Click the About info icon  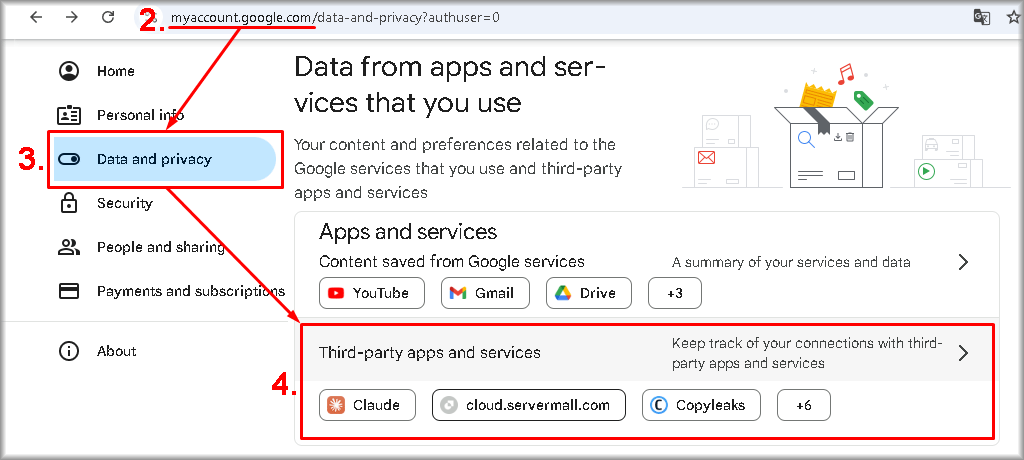(69, 351)
